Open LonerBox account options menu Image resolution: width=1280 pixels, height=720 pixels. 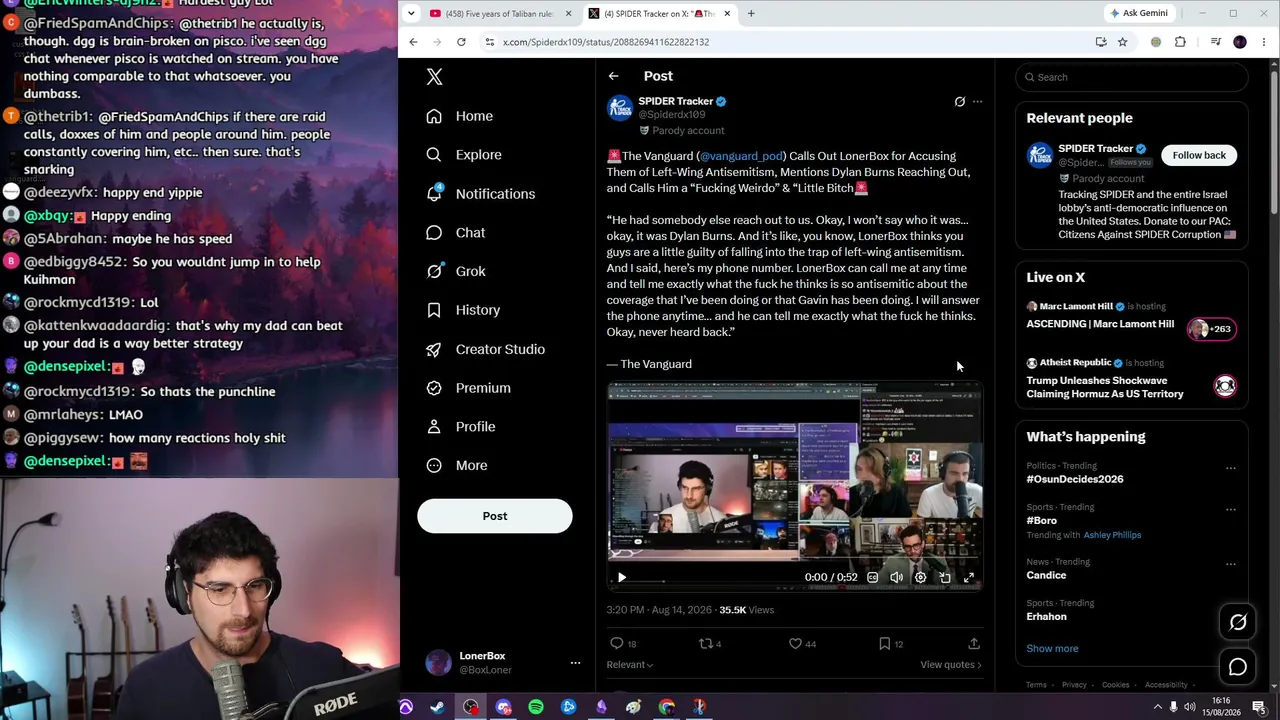click(575, 663)
